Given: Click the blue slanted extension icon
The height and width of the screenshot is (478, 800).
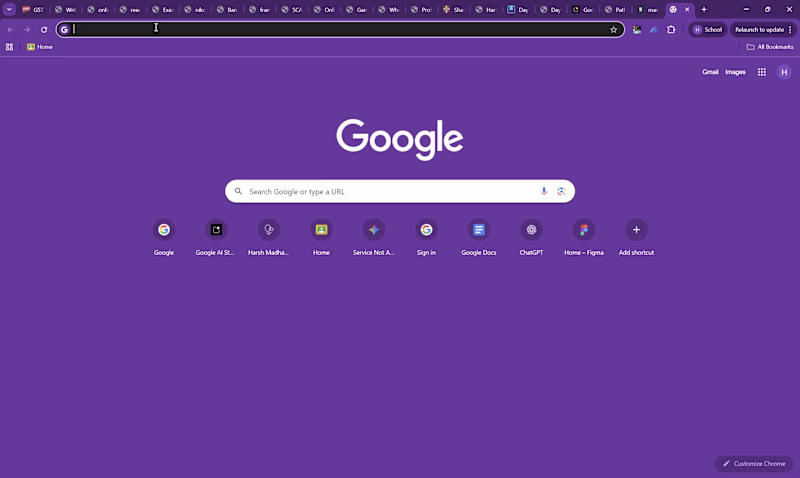Looking at the screenshot, I should [654, 30].
